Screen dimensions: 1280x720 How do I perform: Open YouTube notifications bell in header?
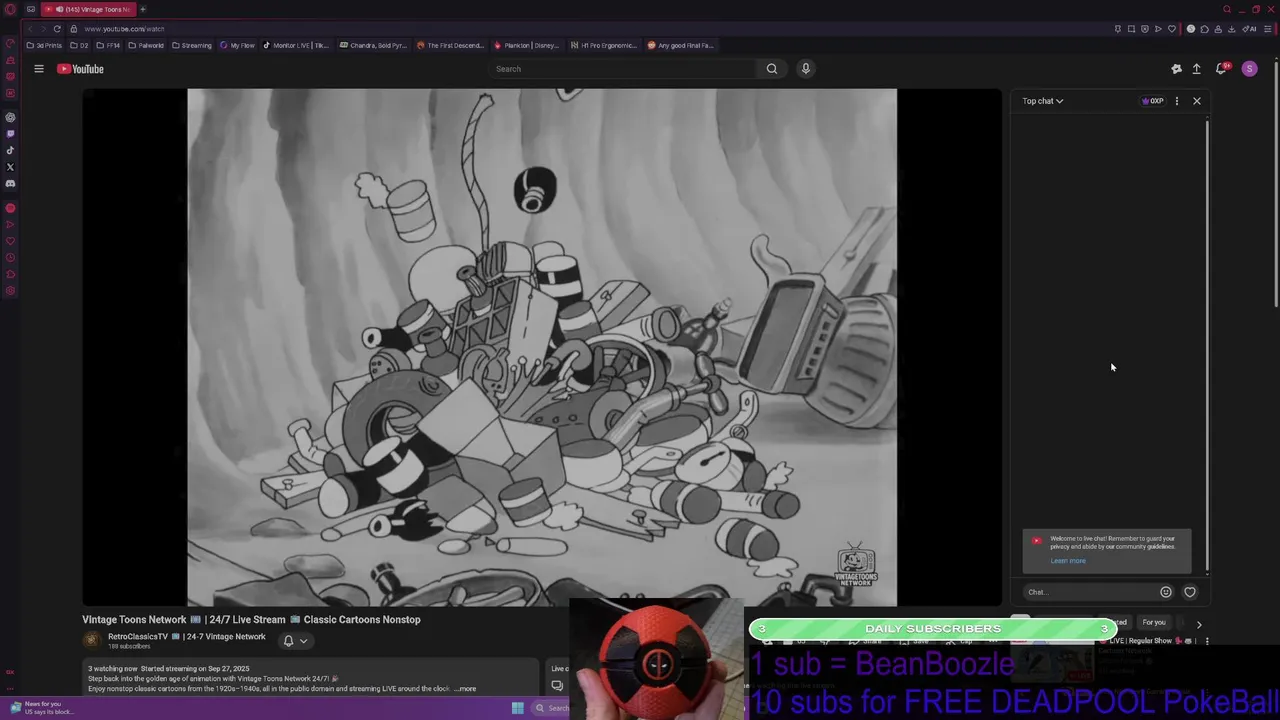coord(1221,69)
